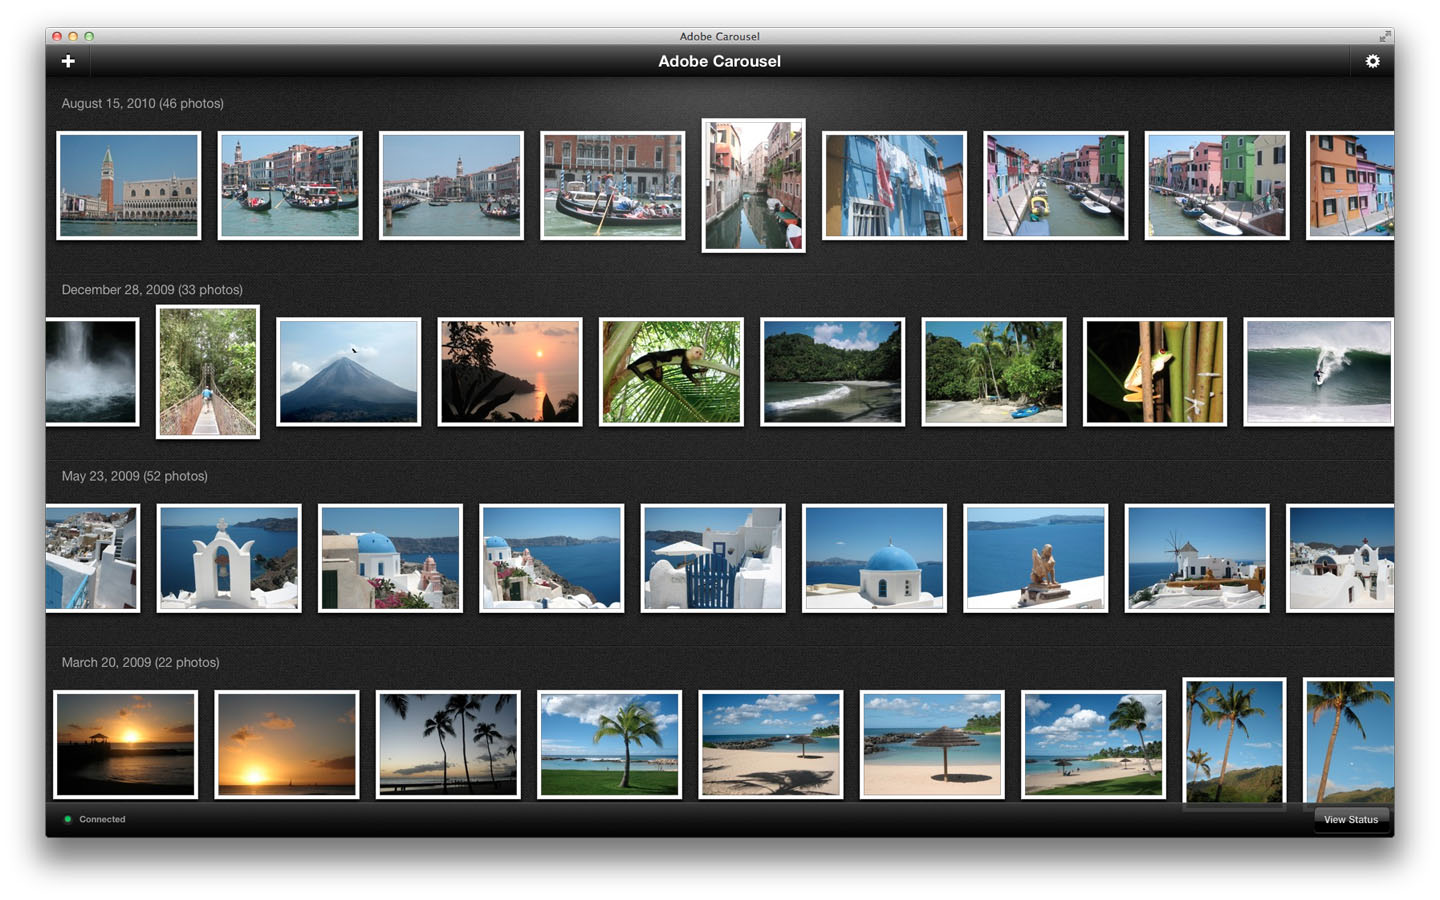This screenshot has width=1440, height=900.
Task: Open the December 28, 2009 album header
Action: (152, 290)
